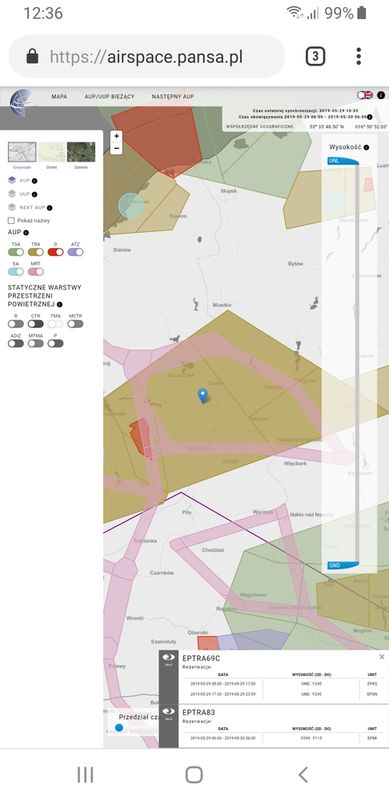
Task: Click eye icon on EPTRA69C card
Action: 169,658
